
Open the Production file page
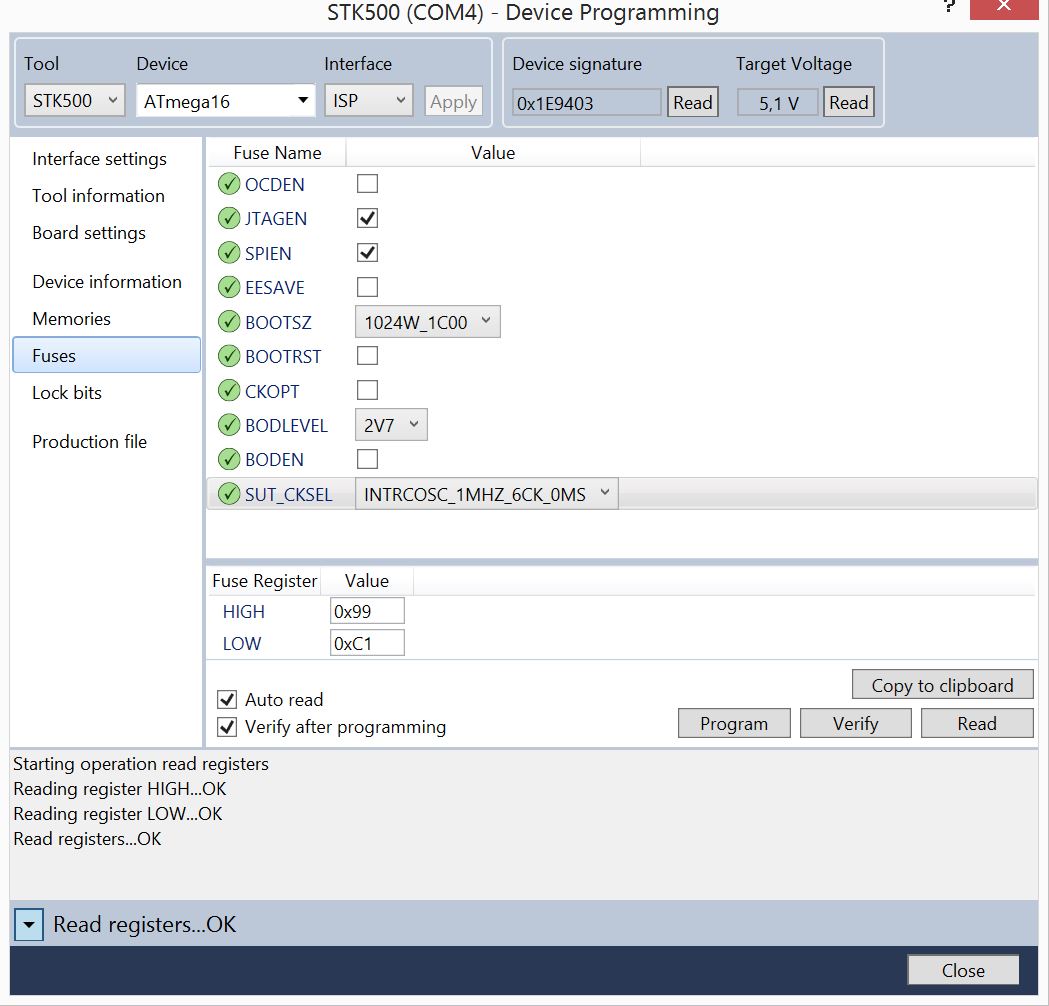coord(90,441)
